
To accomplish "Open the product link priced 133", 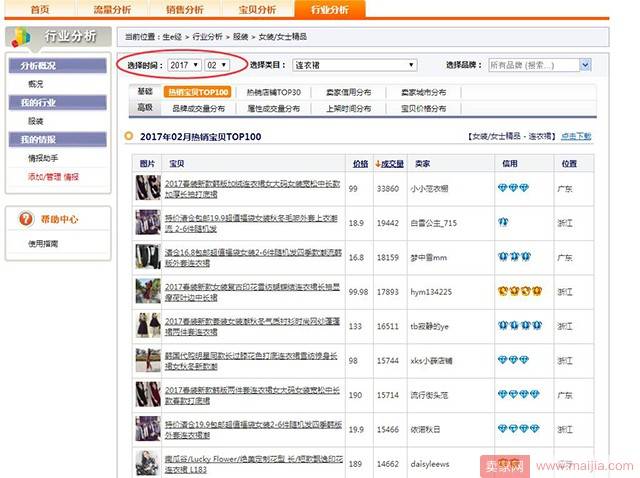I will point(252,326).
